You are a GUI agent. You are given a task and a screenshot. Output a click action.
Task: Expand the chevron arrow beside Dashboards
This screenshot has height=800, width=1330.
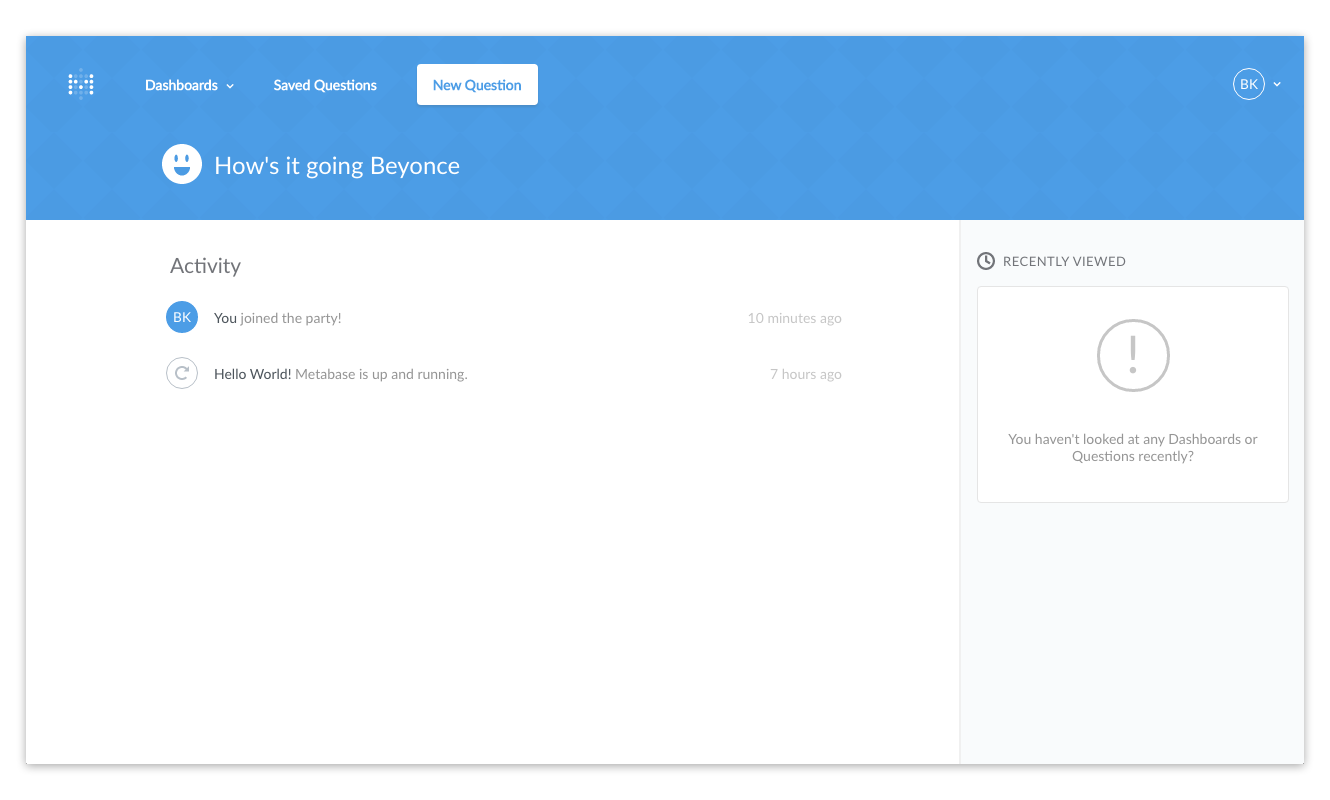(230, 86)
